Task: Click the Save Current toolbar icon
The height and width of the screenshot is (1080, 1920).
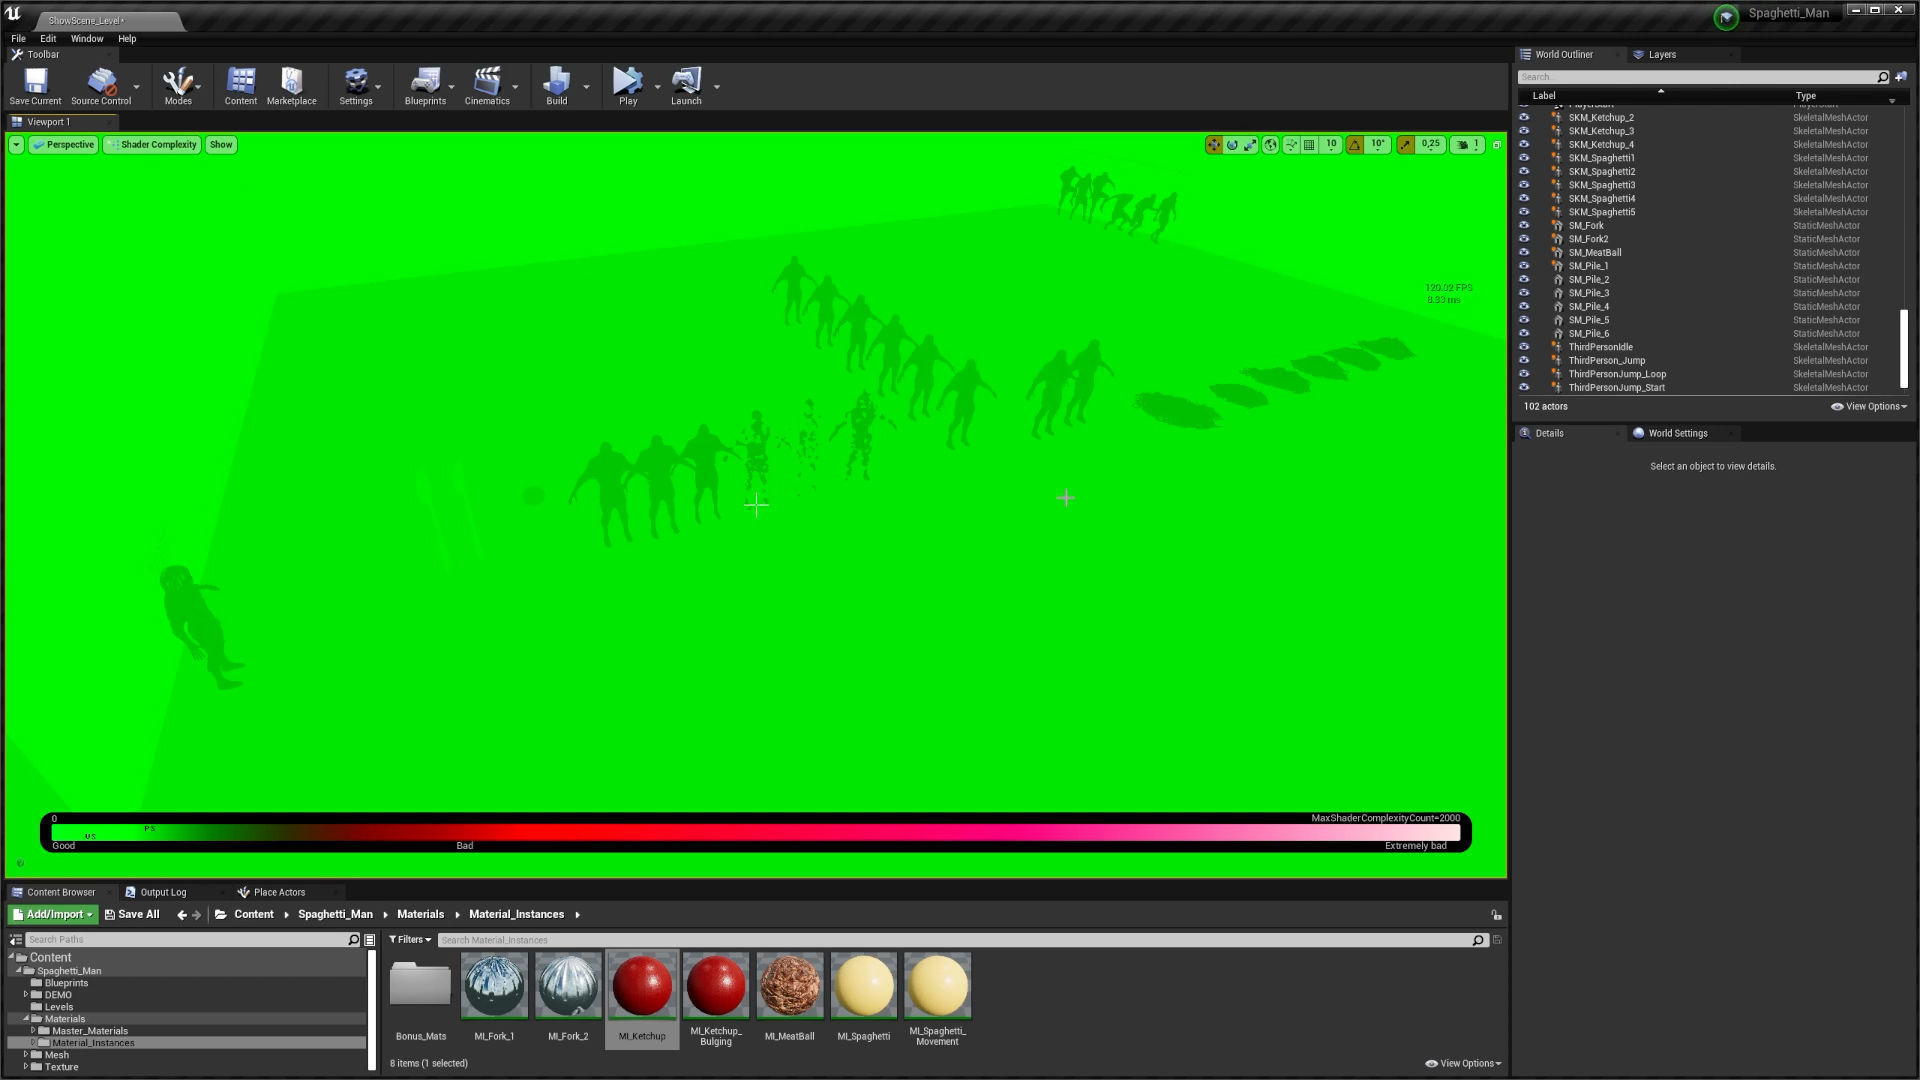Action: [35, 85]
